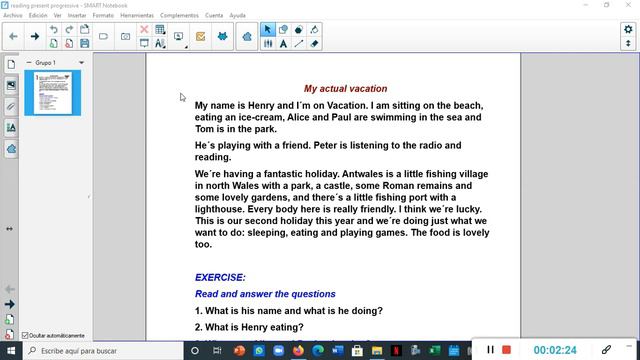Choose the Line tool
Viewport: 640px width, 360px height.
click(x=299, y=43)
